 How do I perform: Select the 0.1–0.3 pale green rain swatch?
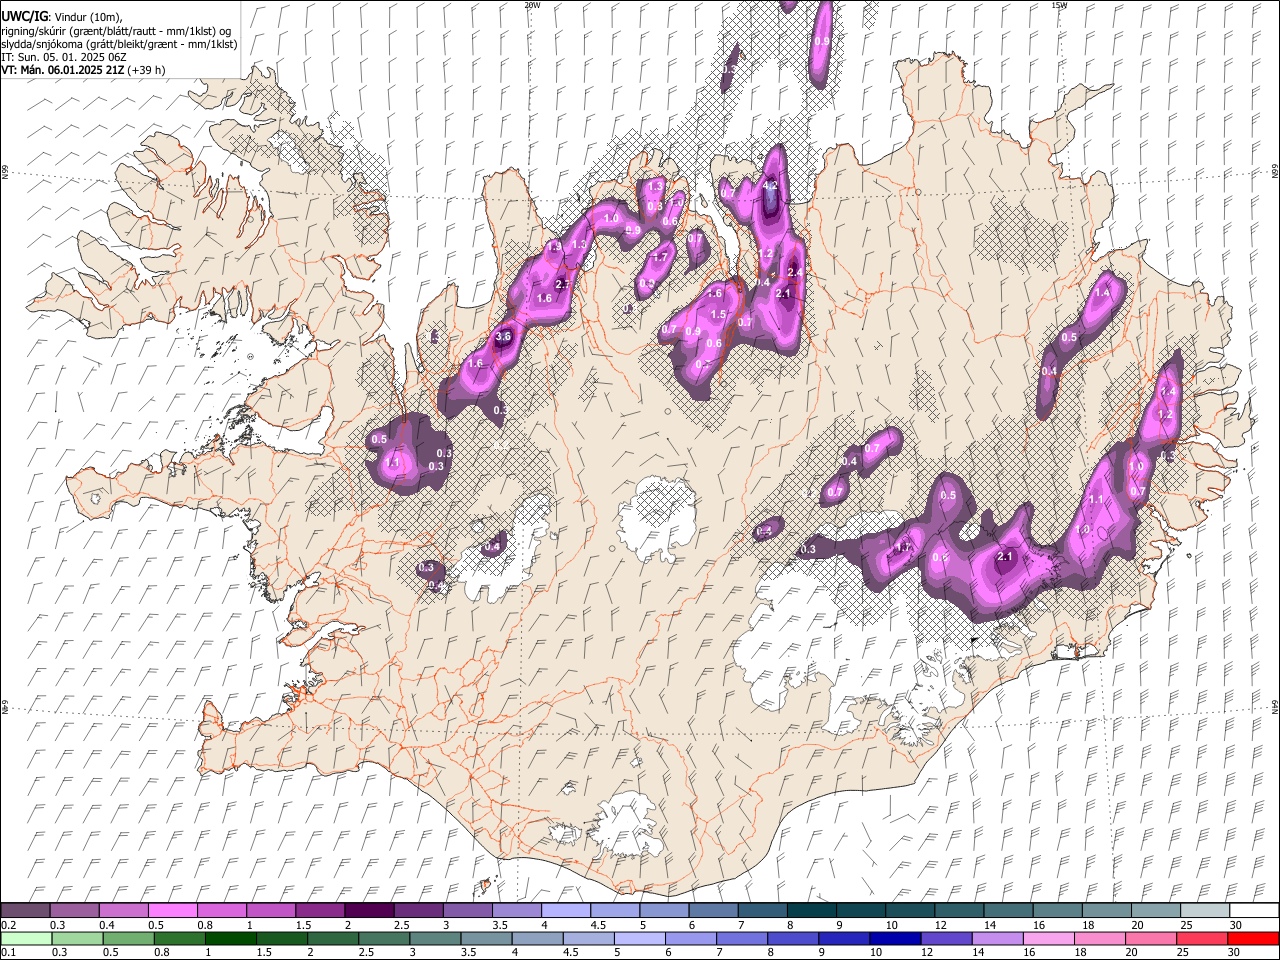[25, 938]
